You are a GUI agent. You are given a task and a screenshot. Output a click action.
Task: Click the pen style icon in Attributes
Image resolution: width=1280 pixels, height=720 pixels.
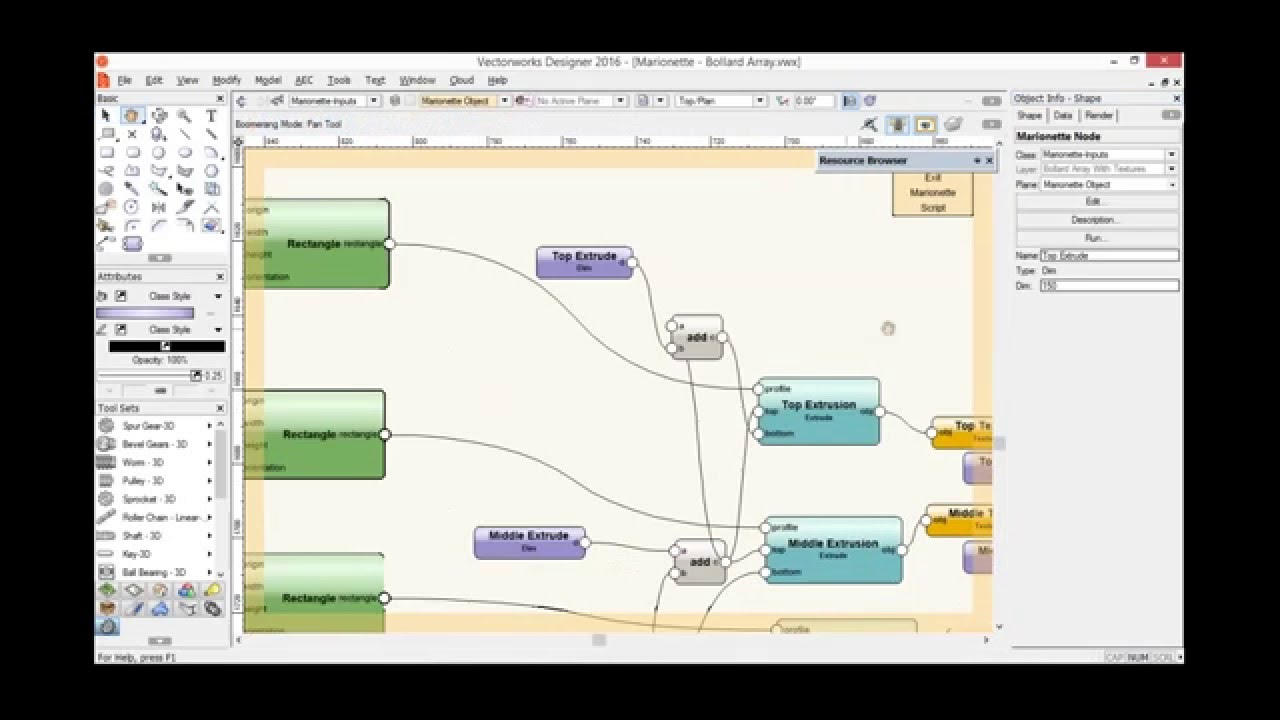click(102, 329)
